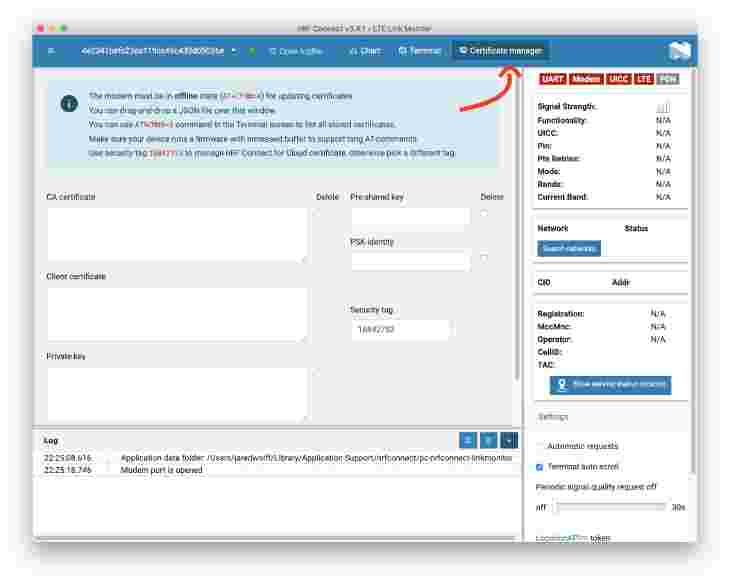Click the first blue Log toolbar icon

[x=467, y=440]
